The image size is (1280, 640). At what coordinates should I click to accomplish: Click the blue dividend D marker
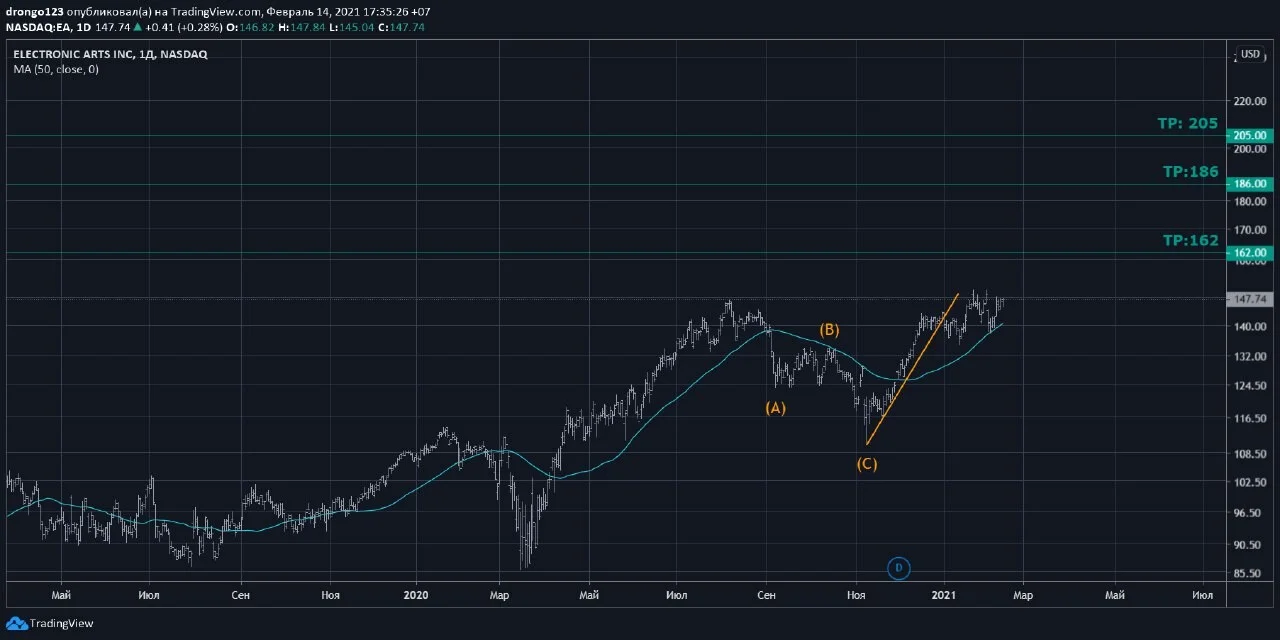click(x=898, y=568)
